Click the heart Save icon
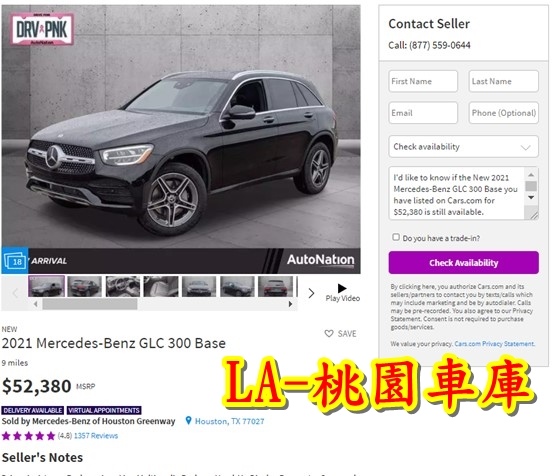The image size is (553, 476). pyautogui.click(x=329, y=334)
